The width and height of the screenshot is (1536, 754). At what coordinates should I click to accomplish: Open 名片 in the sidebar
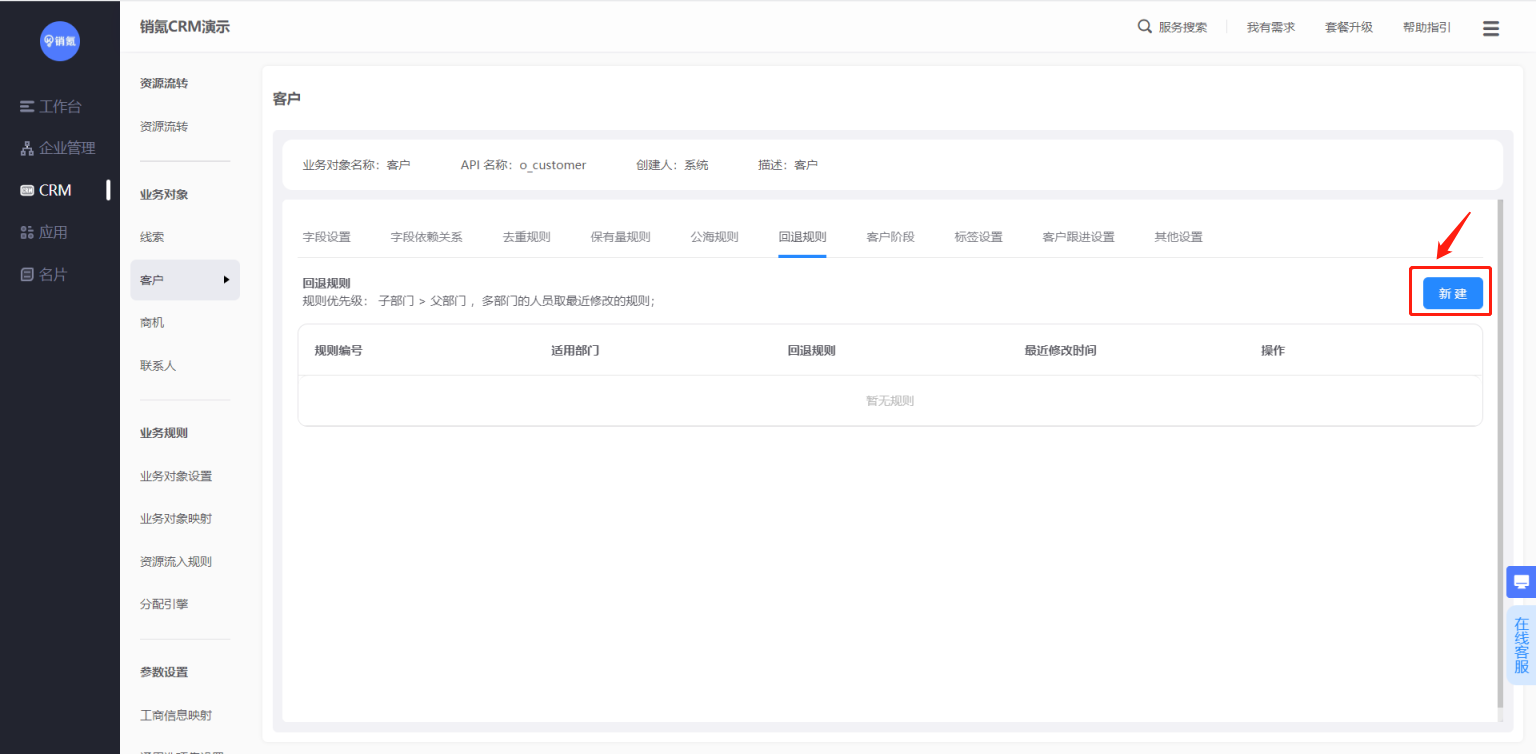tap(44, 274)
